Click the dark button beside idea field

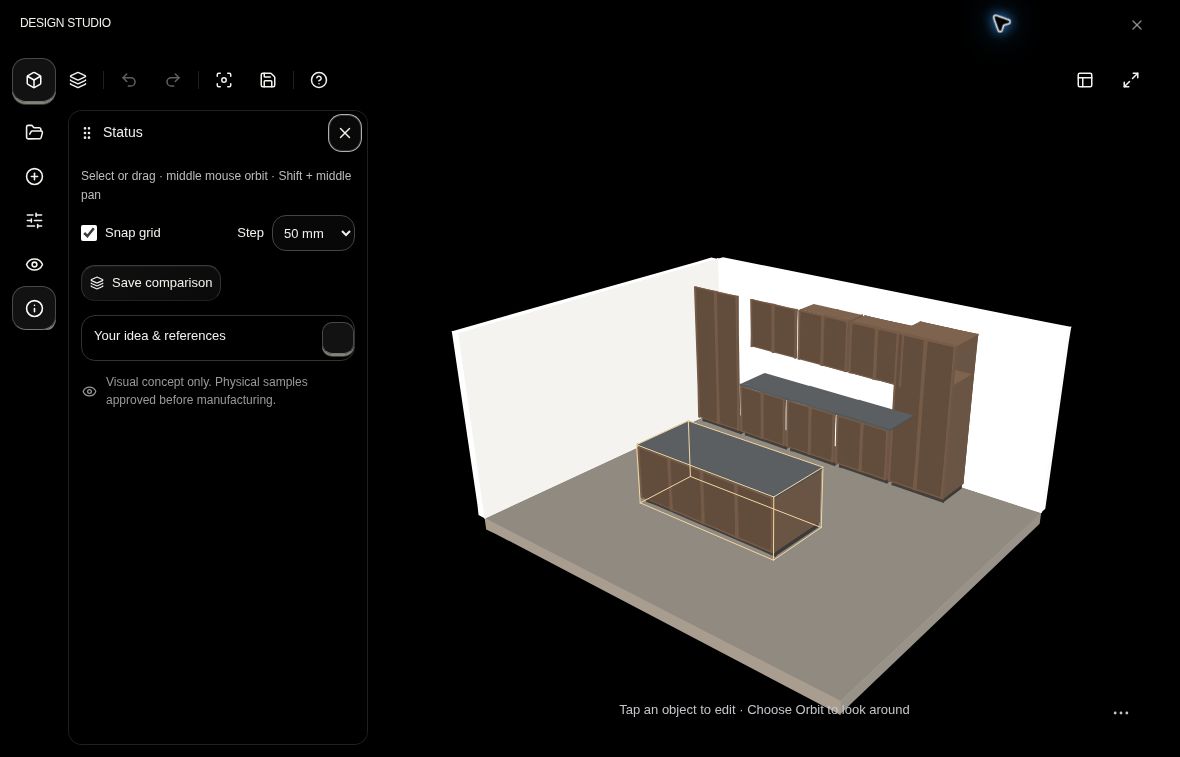point(338,338)
